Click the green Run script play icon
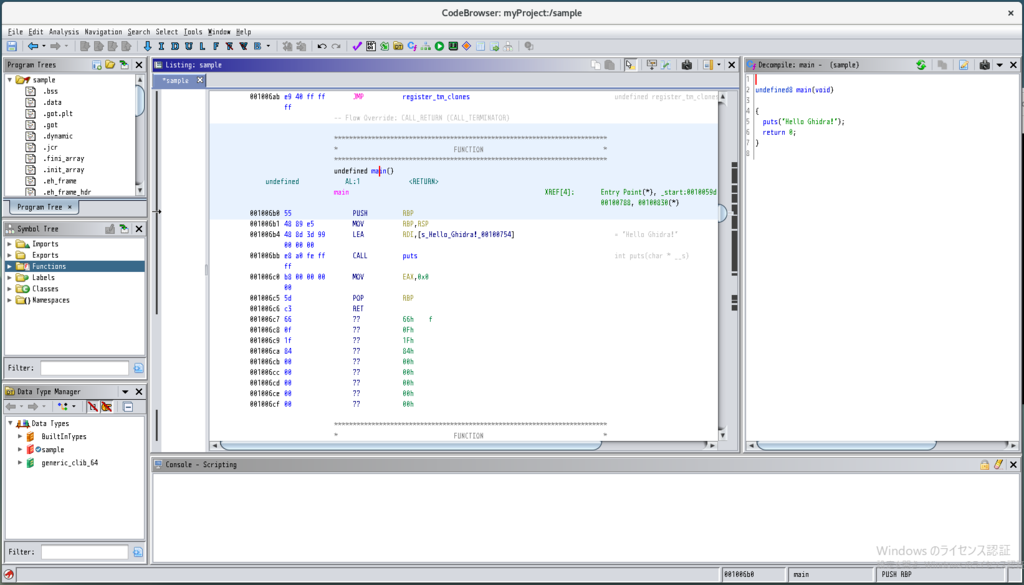 pyautogui.click(x=439, y=46)
